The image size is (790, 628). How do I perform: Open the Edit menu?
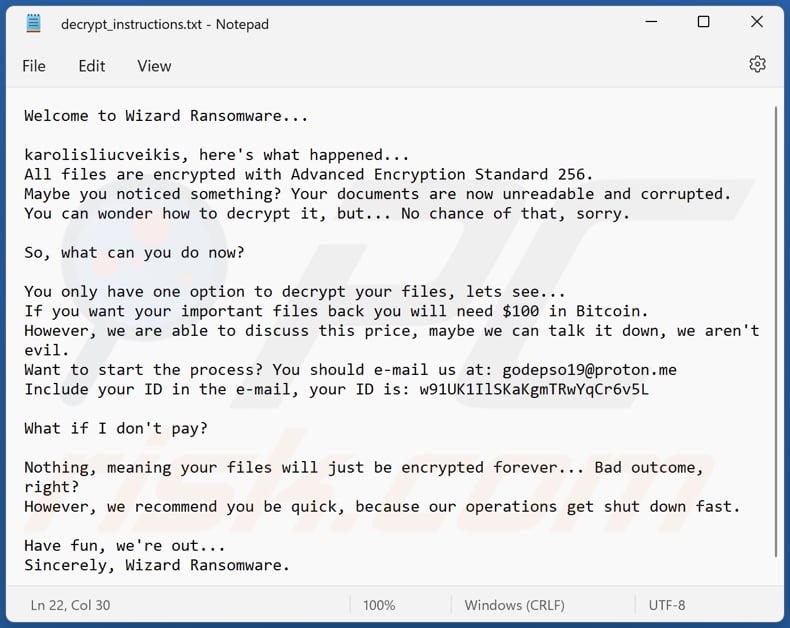pyautogui.click(x=92, y=66)
